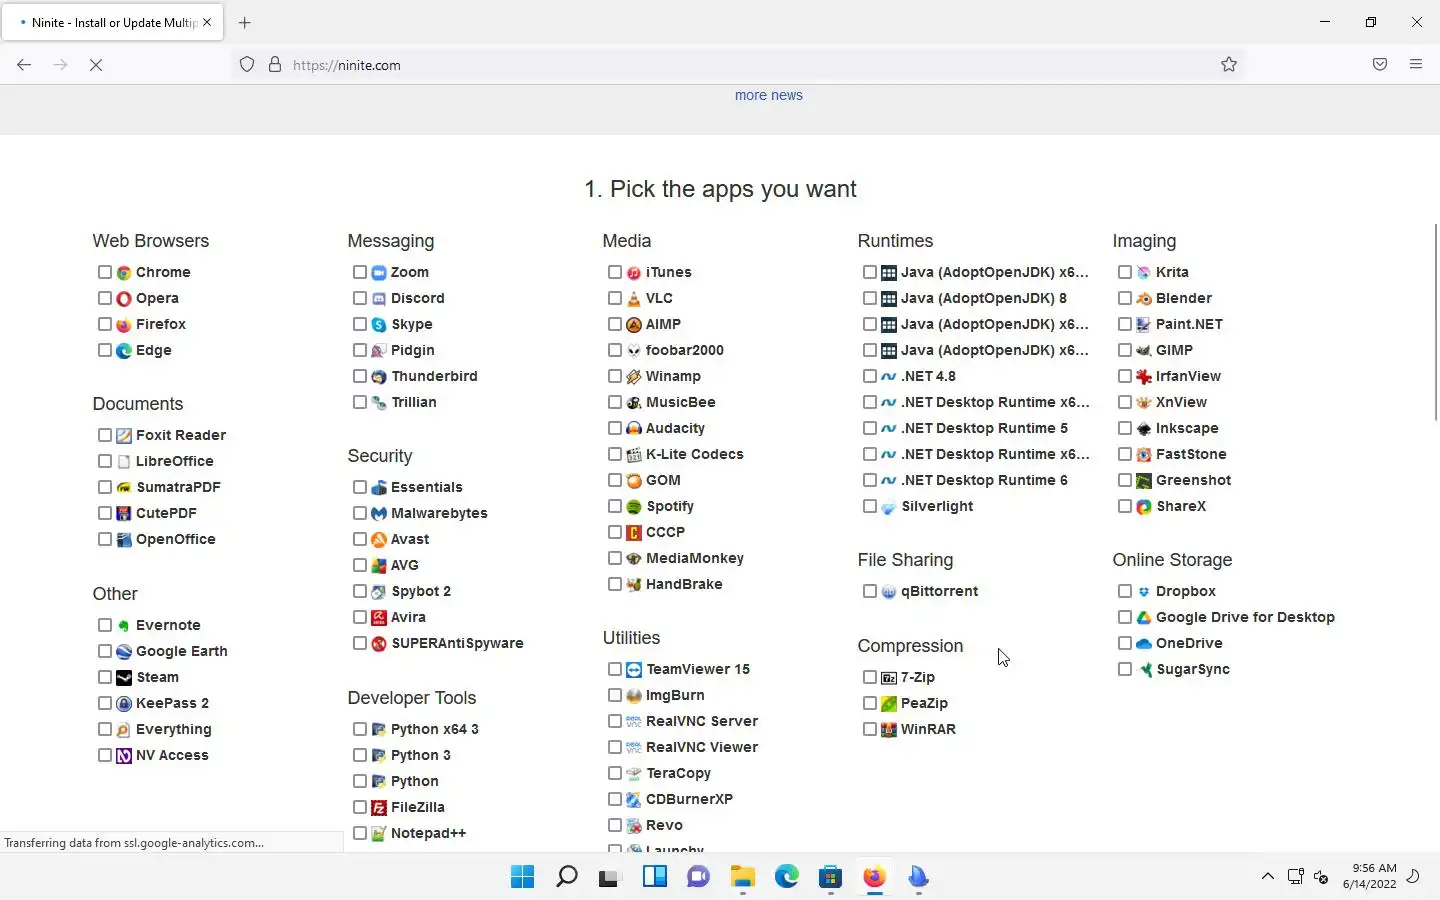This screenshot has width=1440, height=900.
Task: Click the Skype app icon
Action: (379, 324)
